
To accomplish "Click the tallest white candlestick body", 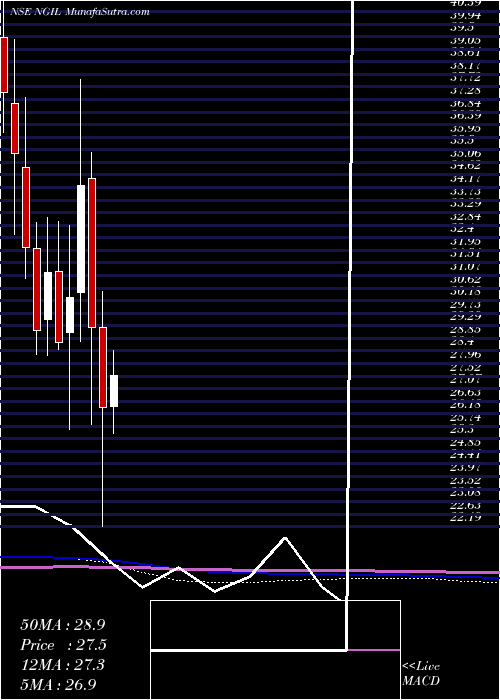I will click(81, 239).
